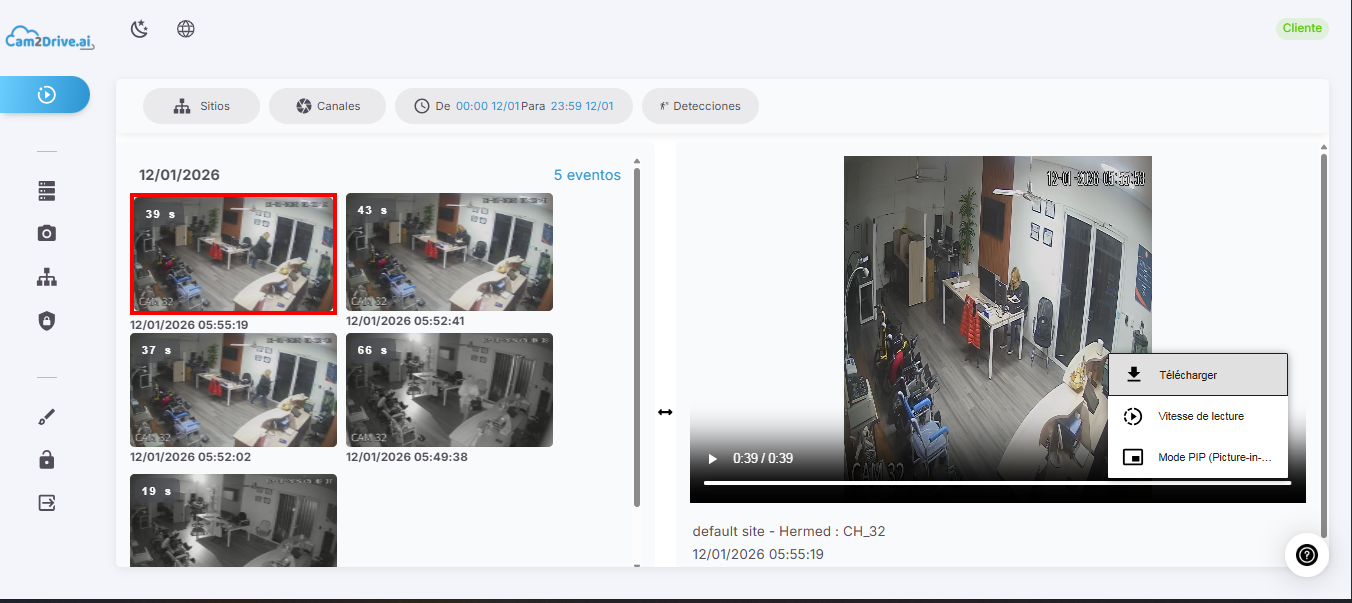Play the video
1352x603 pixels.
point(713,458)
